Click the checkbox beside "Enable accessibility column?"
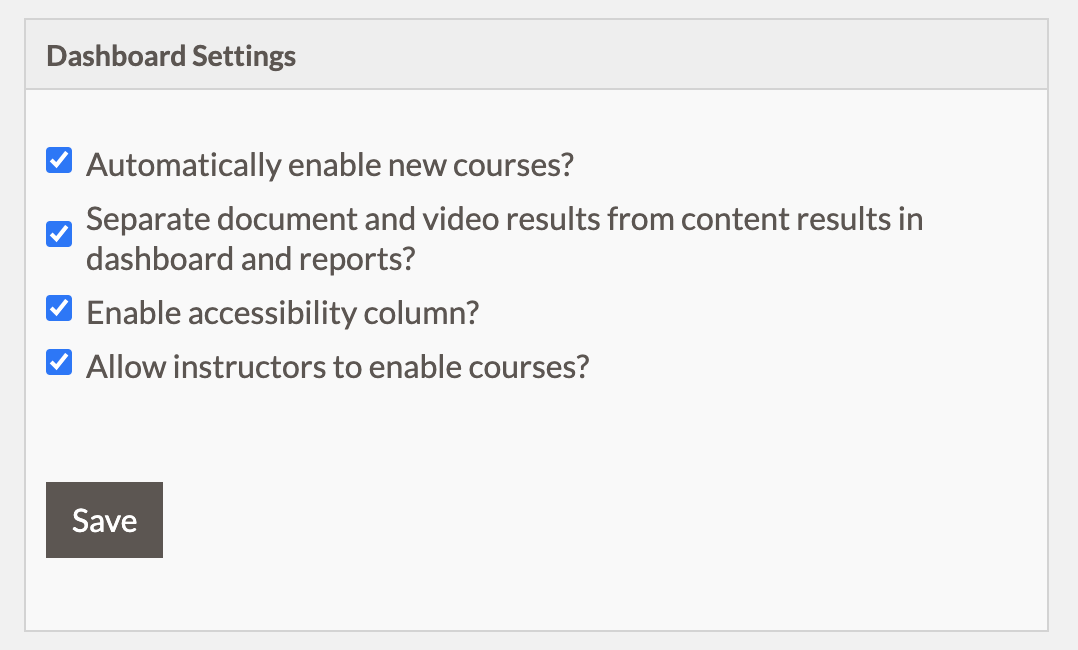1078x650 pixels. 58,308
